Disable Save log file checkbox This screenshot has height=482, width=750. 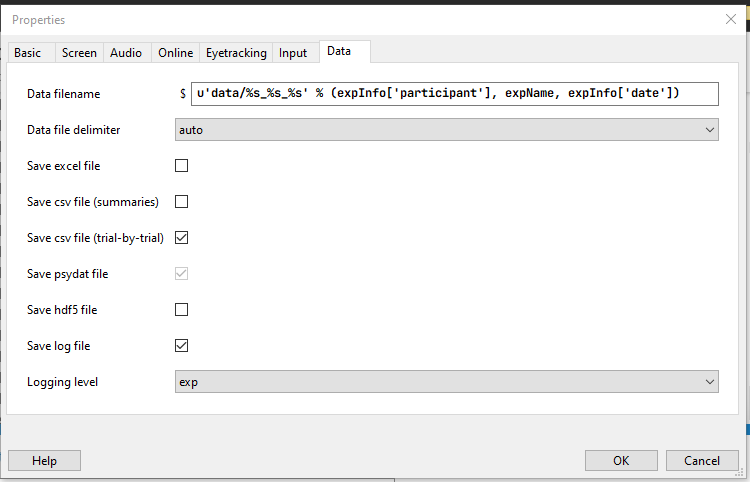tap(181, 345)
